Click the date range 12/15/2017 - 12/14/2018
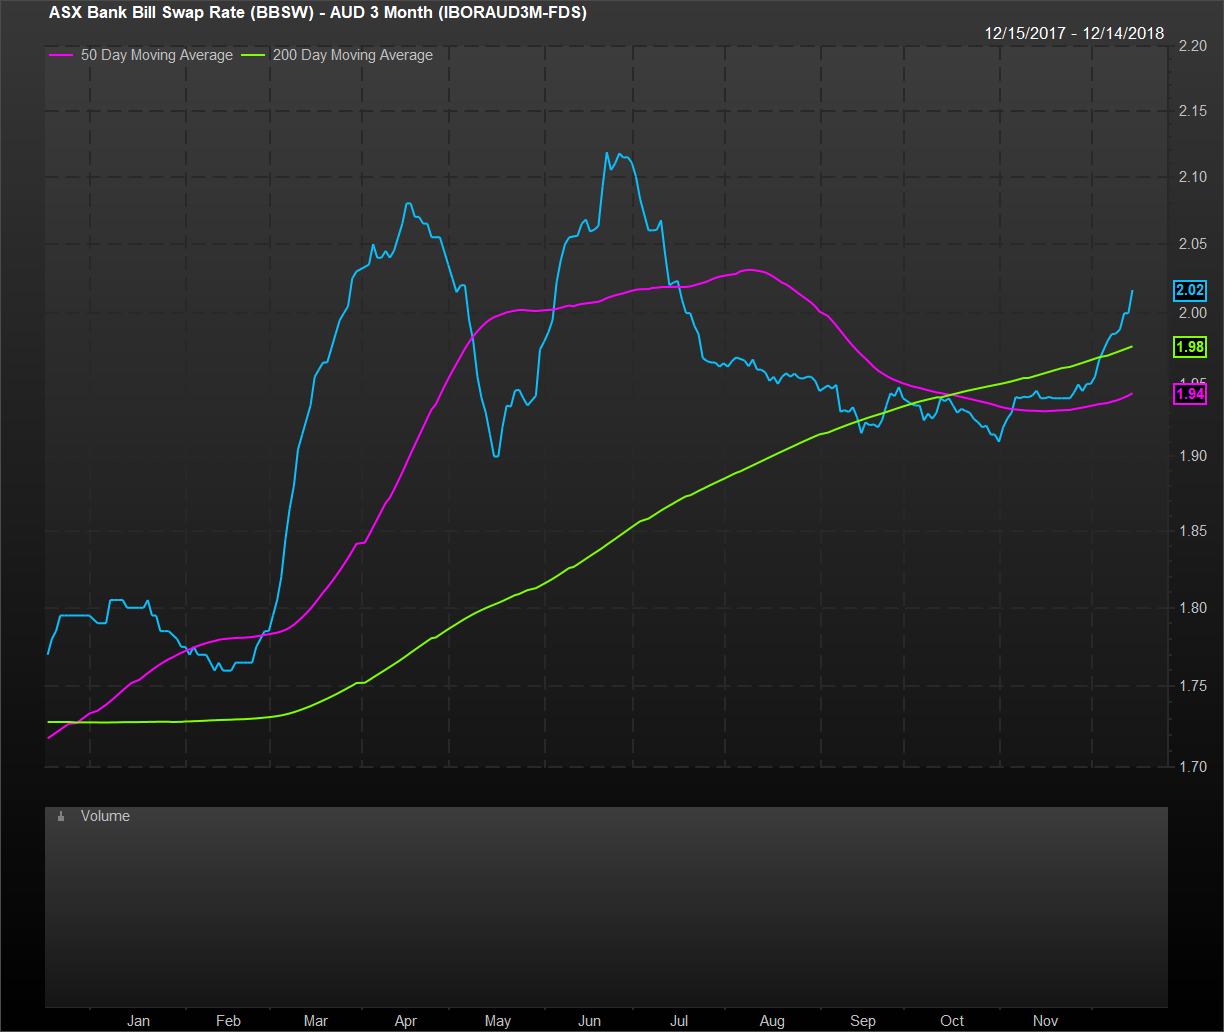The width and height of the screenshot is (1224, 1032). tap(1074, 33)
